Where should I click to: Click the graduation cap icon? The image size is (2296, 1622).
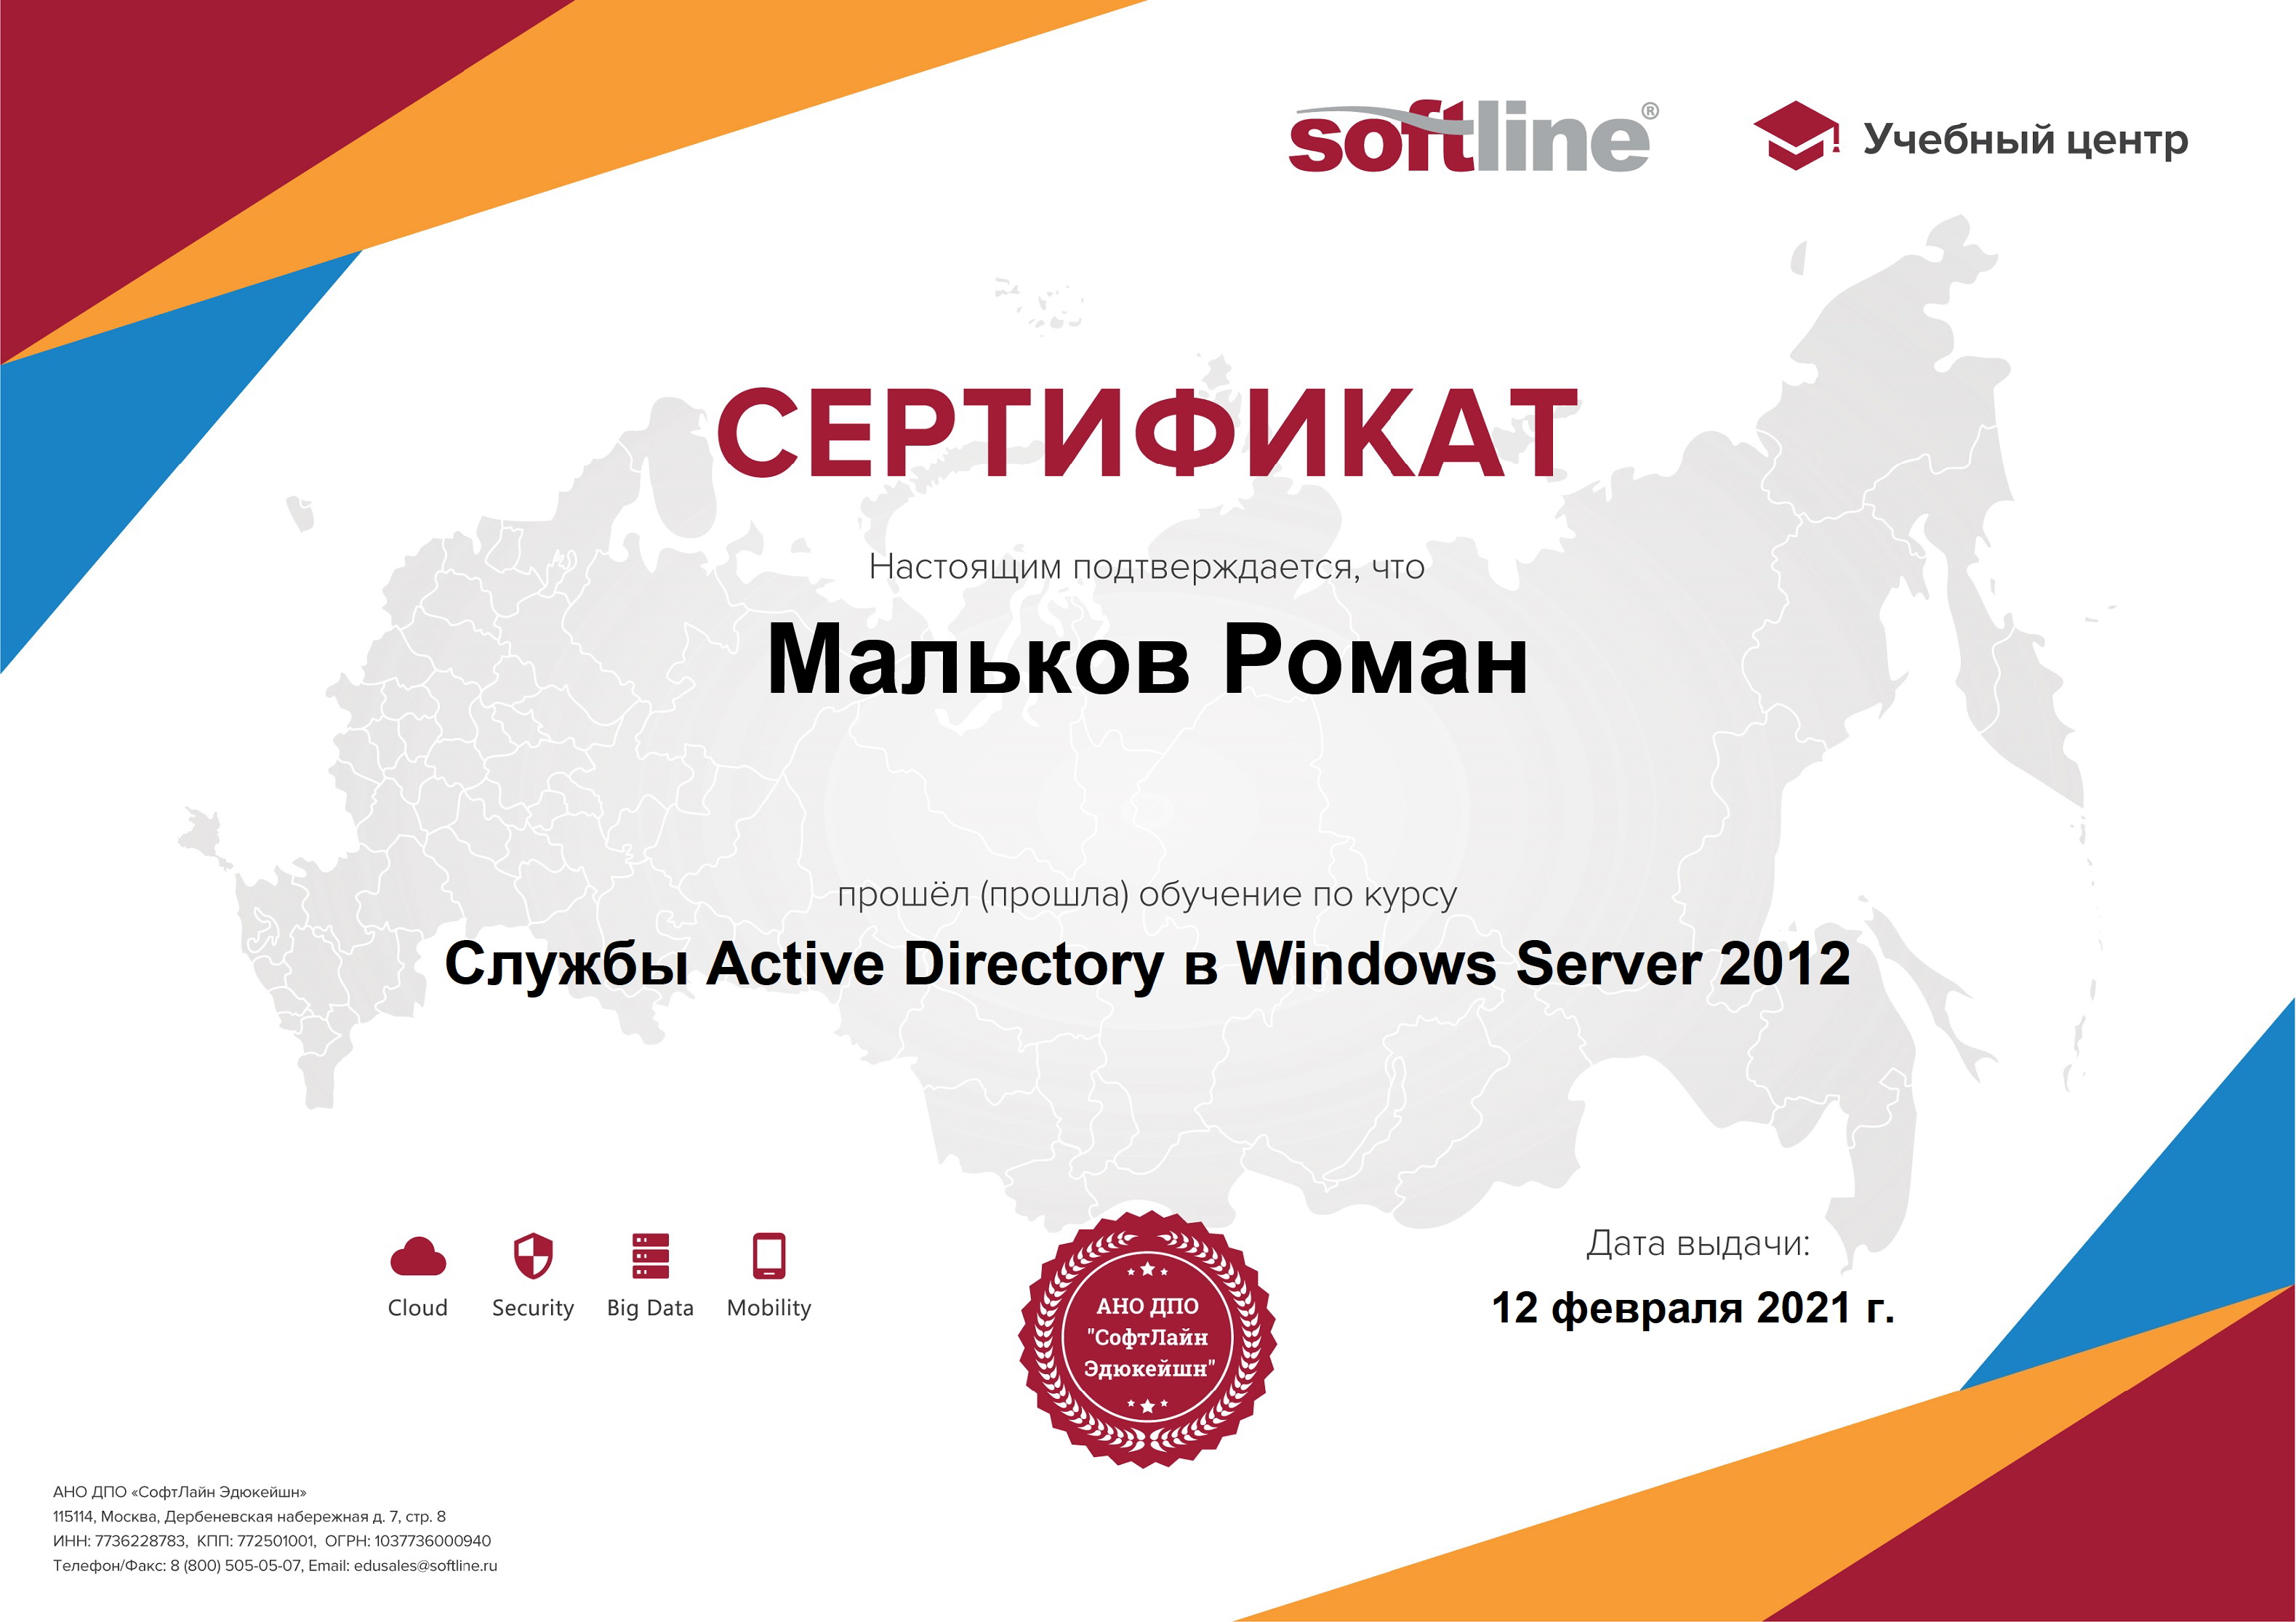pos(1796,135)
